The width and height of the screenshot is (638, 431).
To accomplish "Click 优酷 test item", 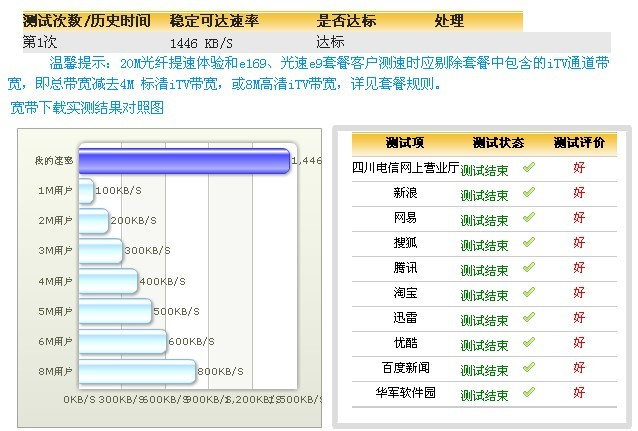I will point(405,343).
